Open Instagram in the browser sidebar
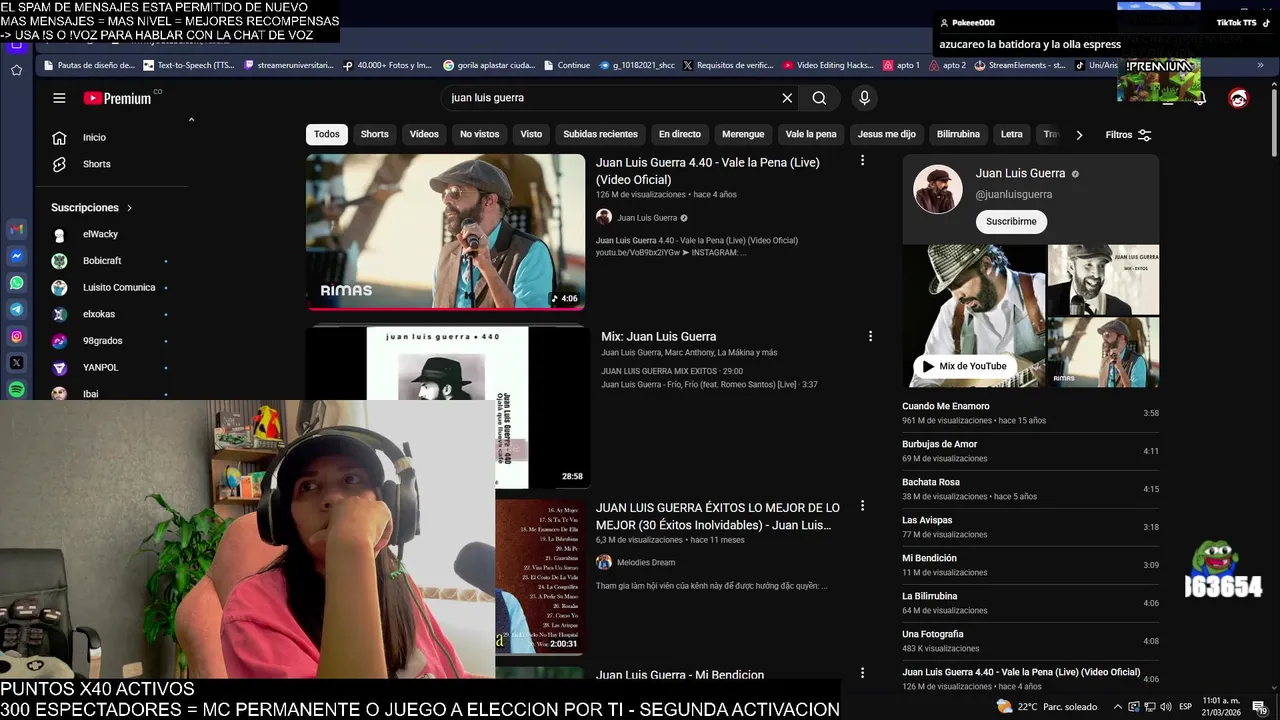Viewport: 1280px width, 720px height. (x=17, y=337)
